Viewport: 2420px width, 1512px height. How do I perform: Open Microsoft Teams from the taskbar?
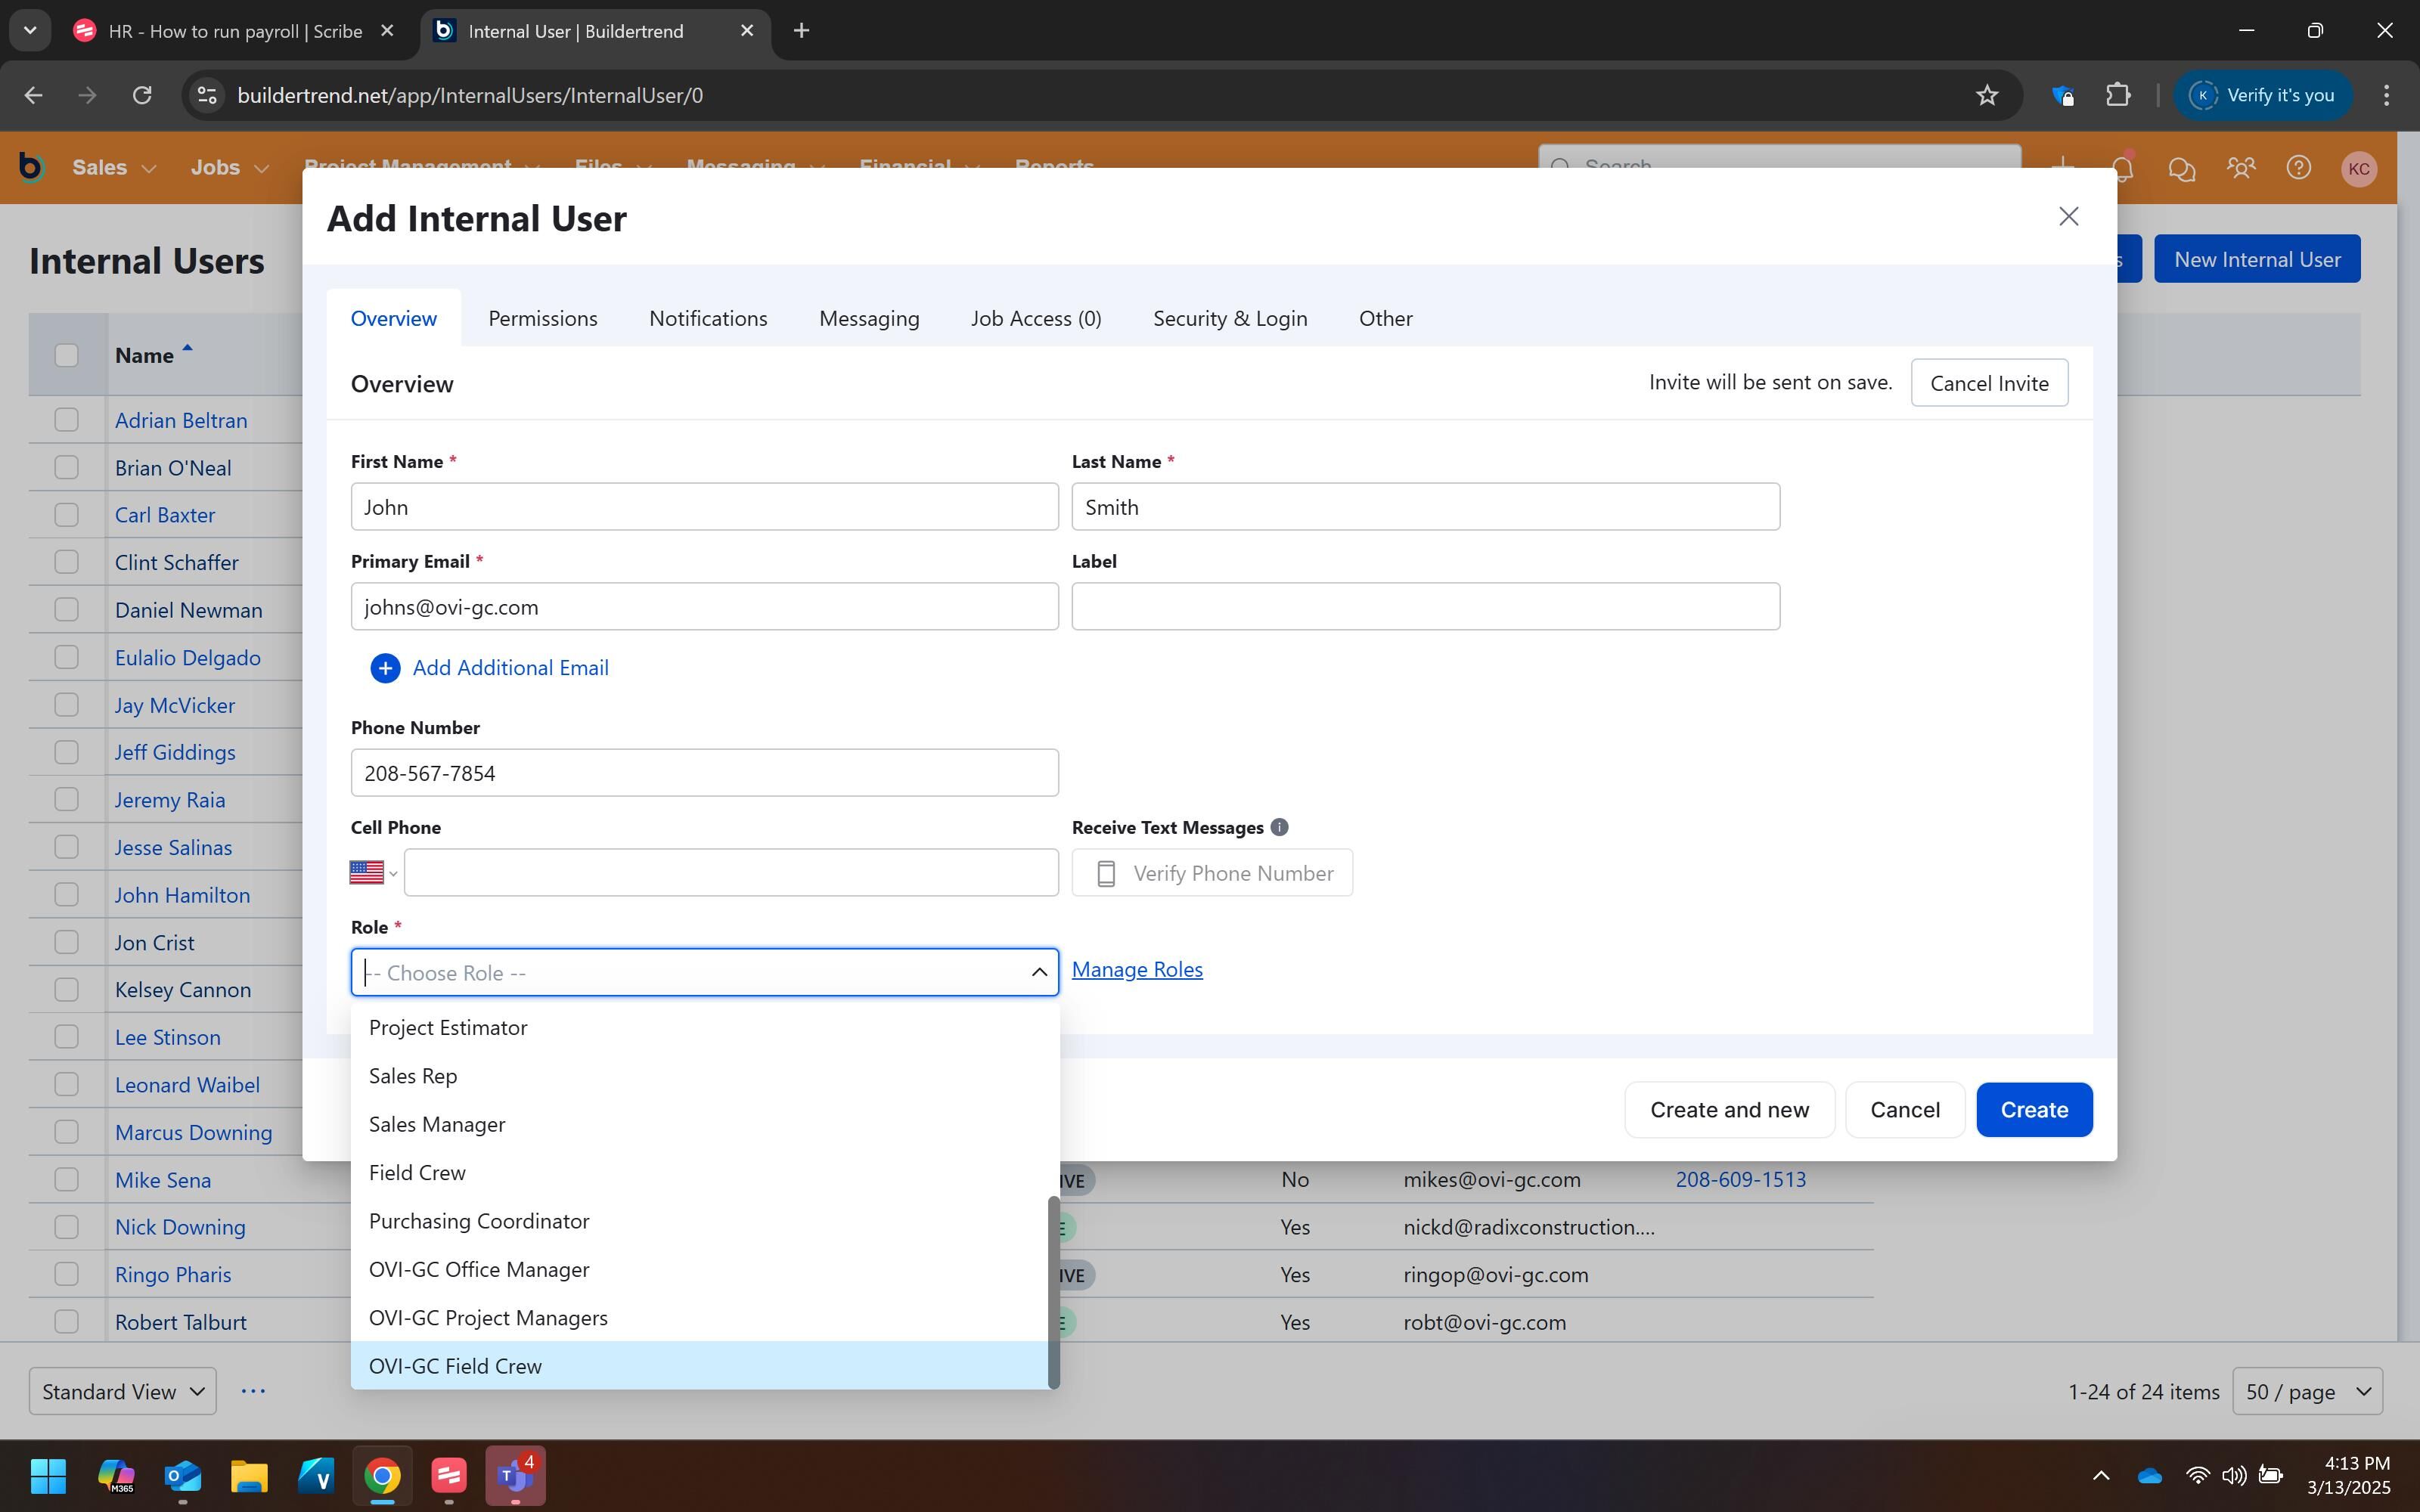516,1475
